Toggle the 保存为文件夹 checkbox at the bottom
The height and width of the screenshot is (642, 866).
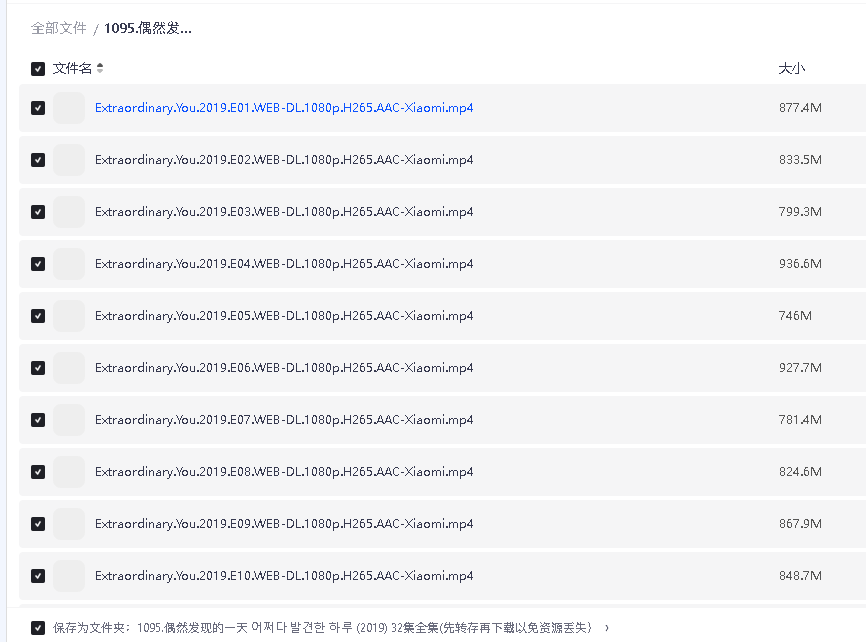[x=38, y=628]
